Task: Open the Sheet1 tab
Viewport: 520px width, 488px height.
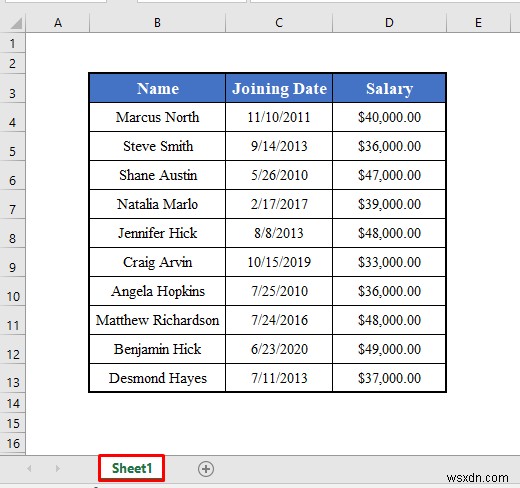Action: 132,468
